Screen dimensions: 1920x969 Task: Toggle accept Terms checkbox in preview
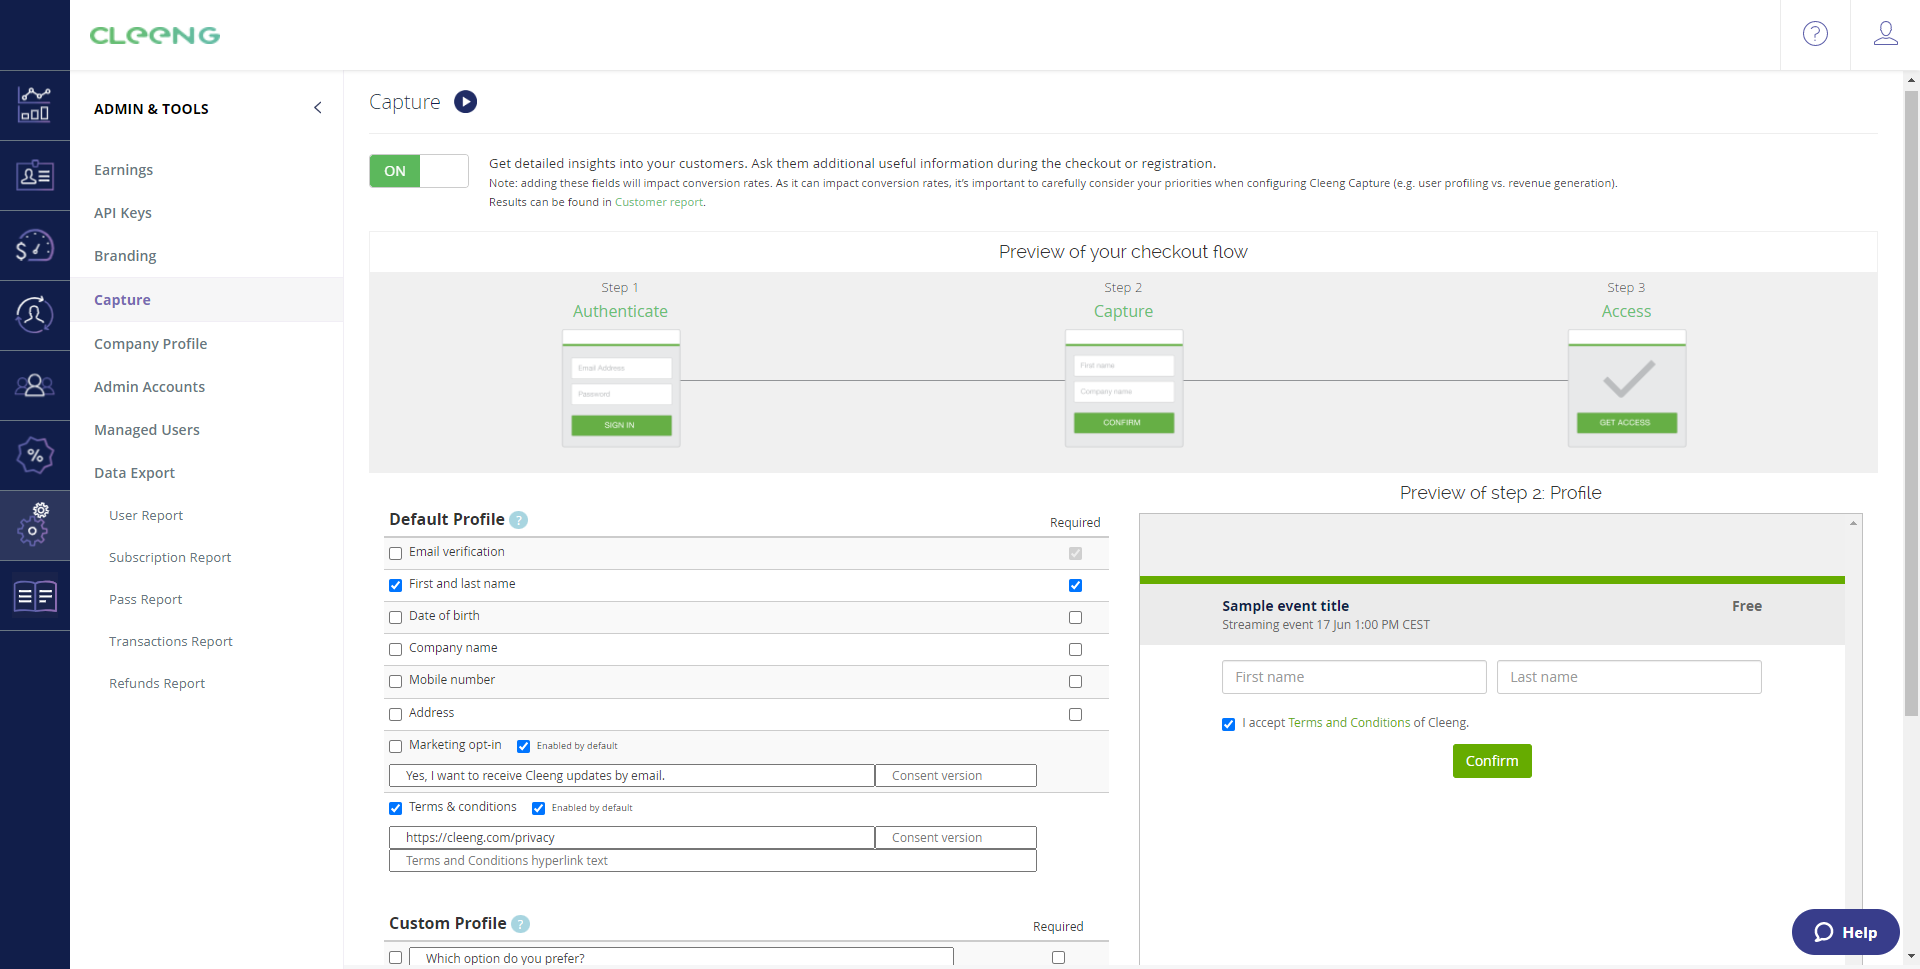(1228, 724)
